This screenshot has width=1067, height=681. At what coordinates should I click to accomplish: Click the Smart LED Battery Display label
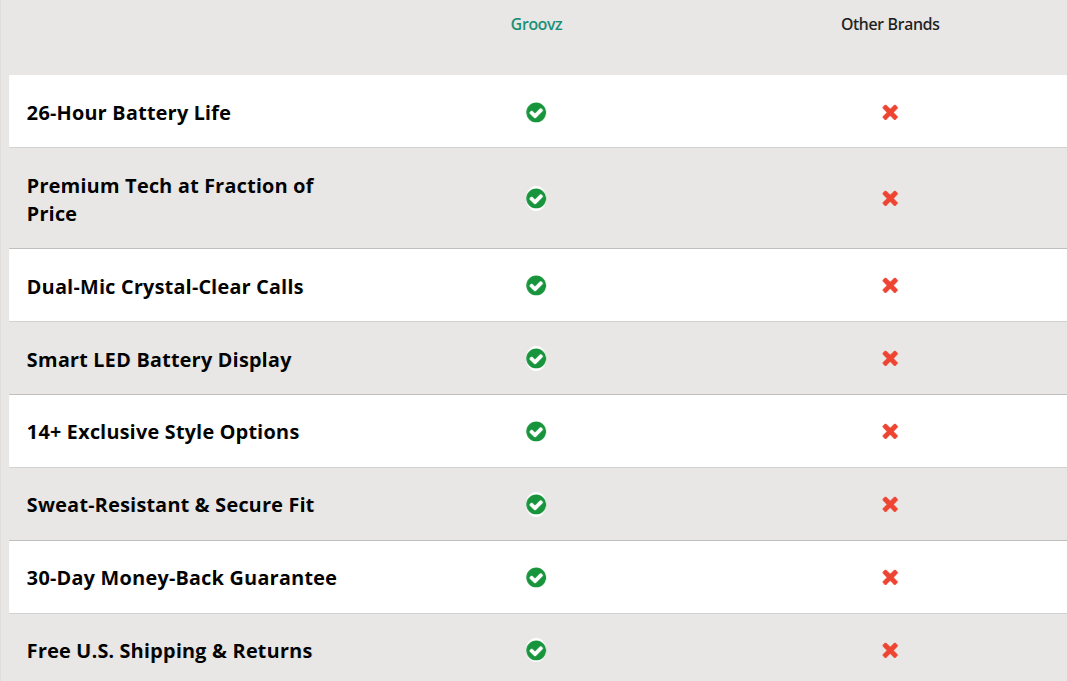159,358
